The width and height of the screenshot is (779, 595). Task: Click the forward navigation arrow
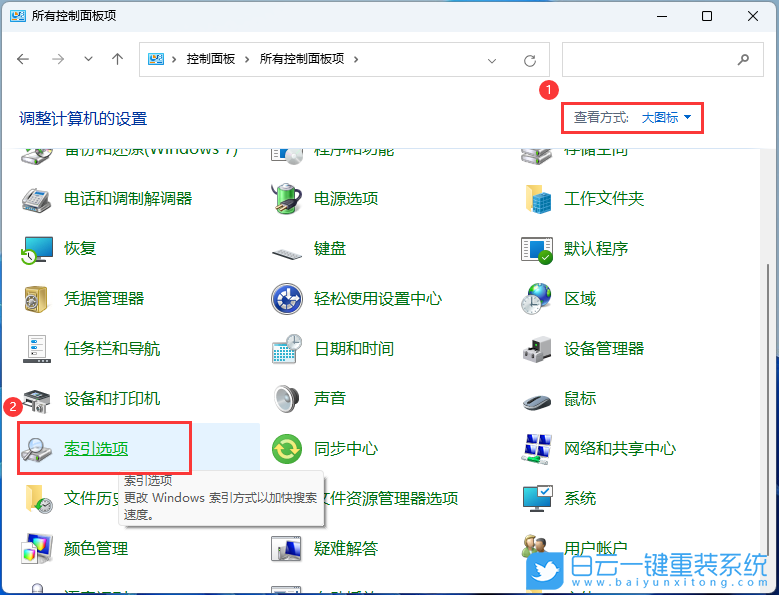(58, 59)
